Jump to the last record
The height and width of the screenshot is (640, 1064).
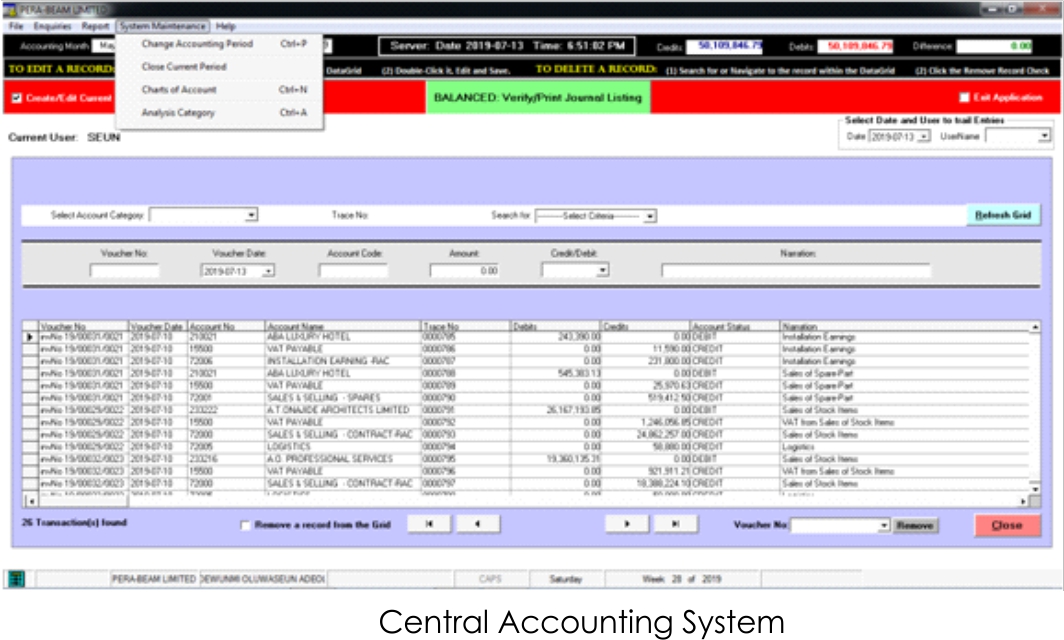[676, 525]
